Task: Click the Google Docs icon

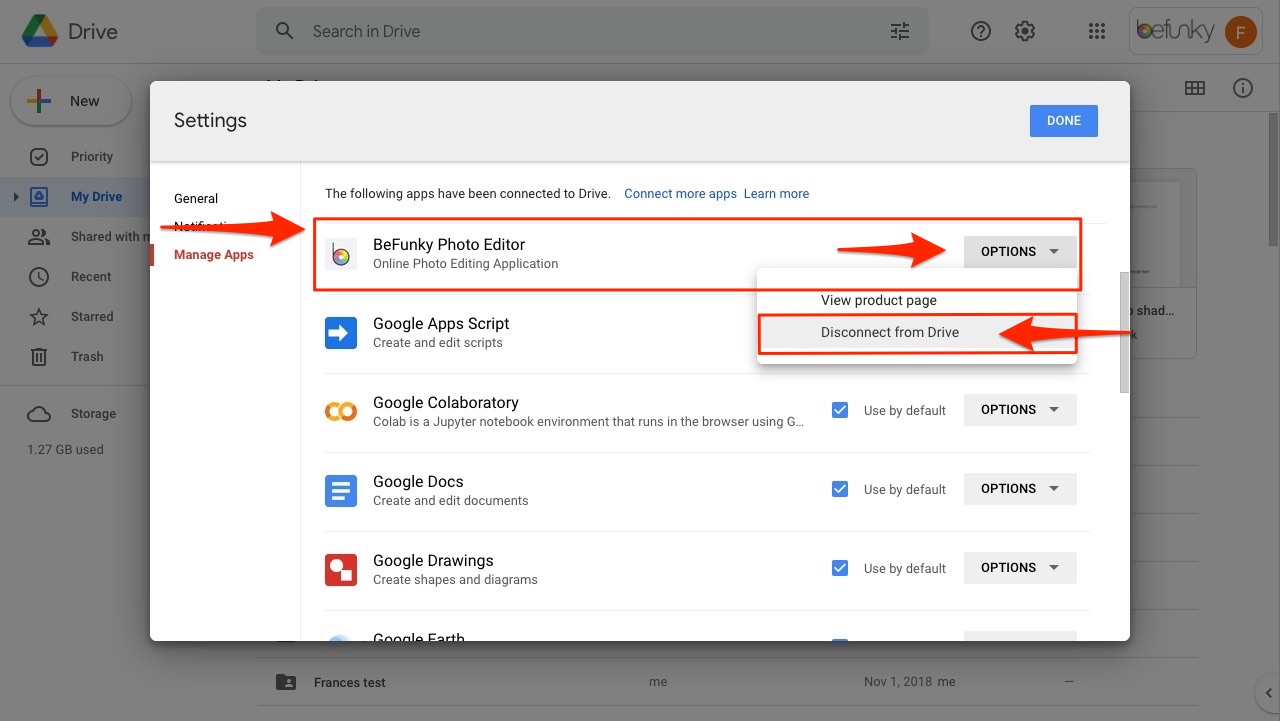Action: (x=341, y=491)
